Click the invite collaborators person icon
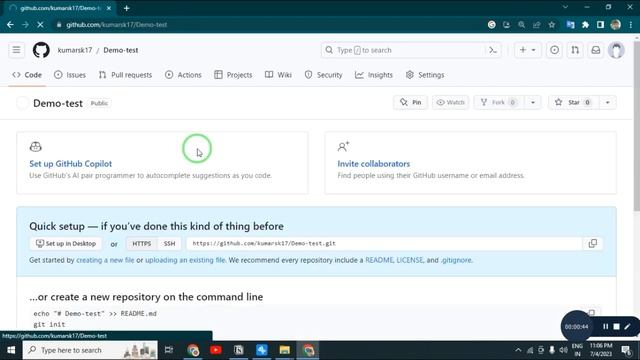640x360 pixels. coord(343,147)
